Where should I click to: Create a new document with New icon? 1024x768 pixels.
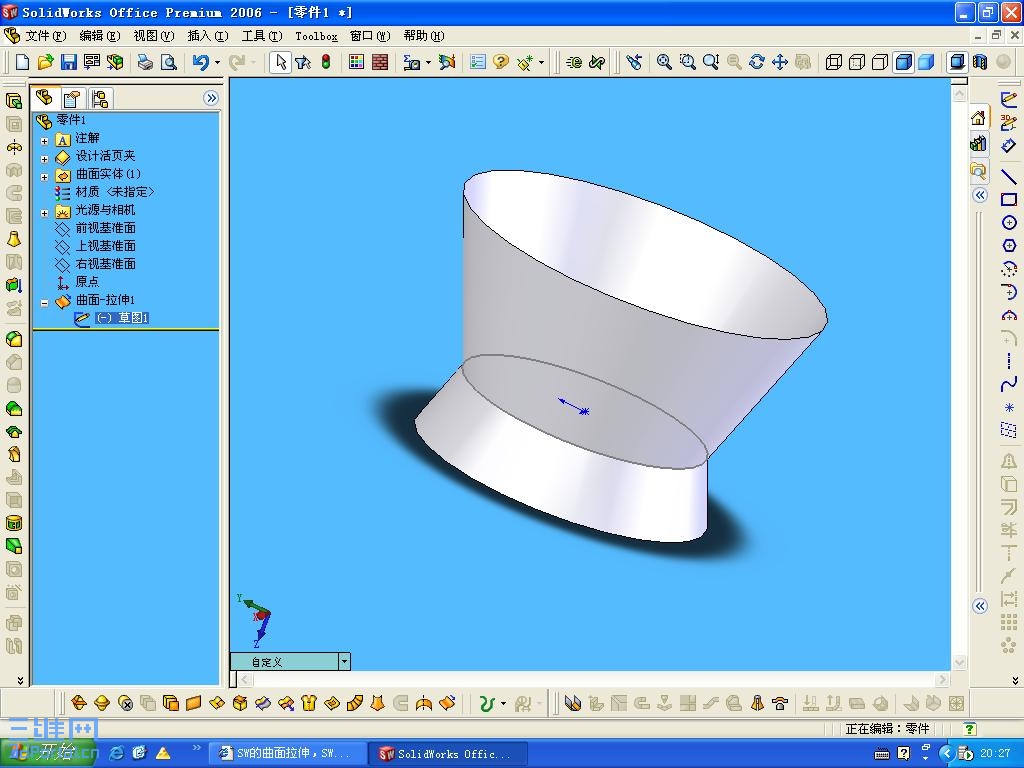tap(22, 62)
